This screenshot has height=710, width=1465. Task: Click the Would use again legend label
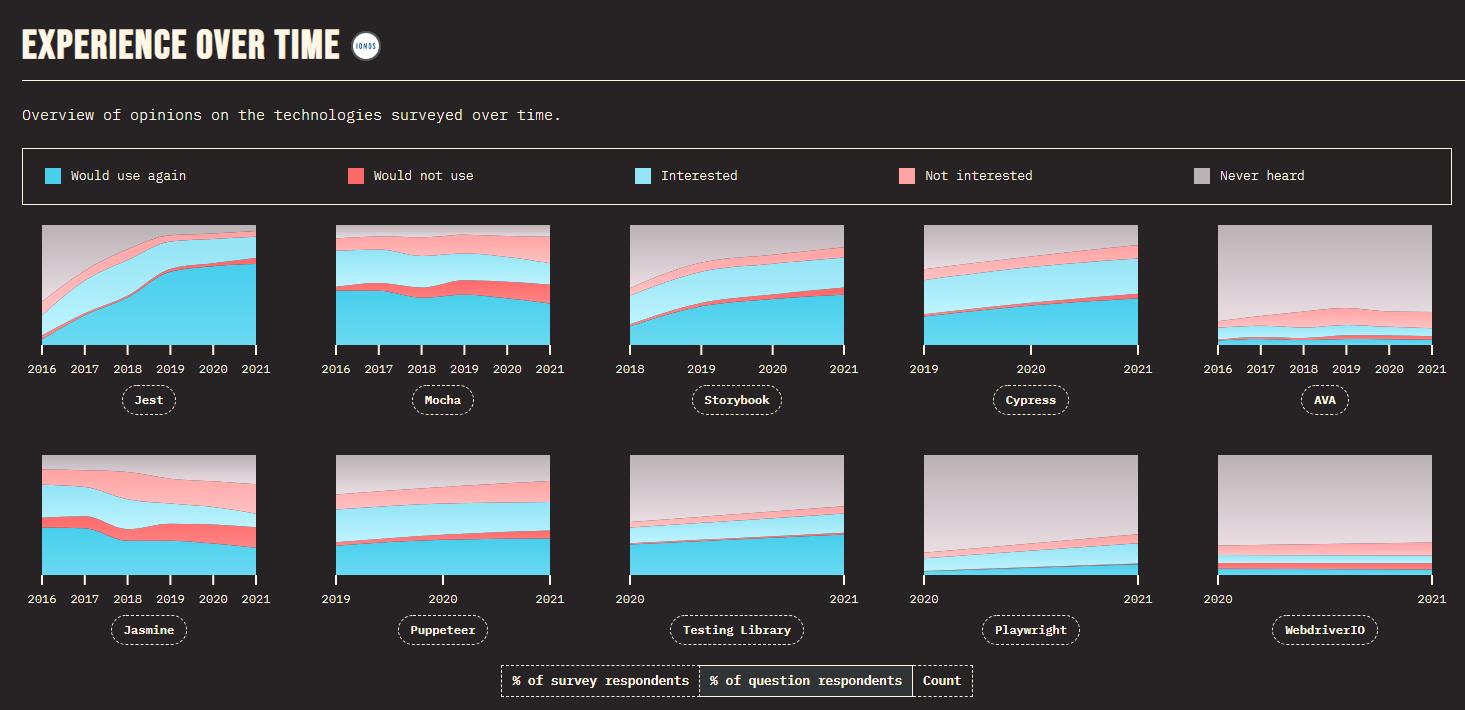128,176
